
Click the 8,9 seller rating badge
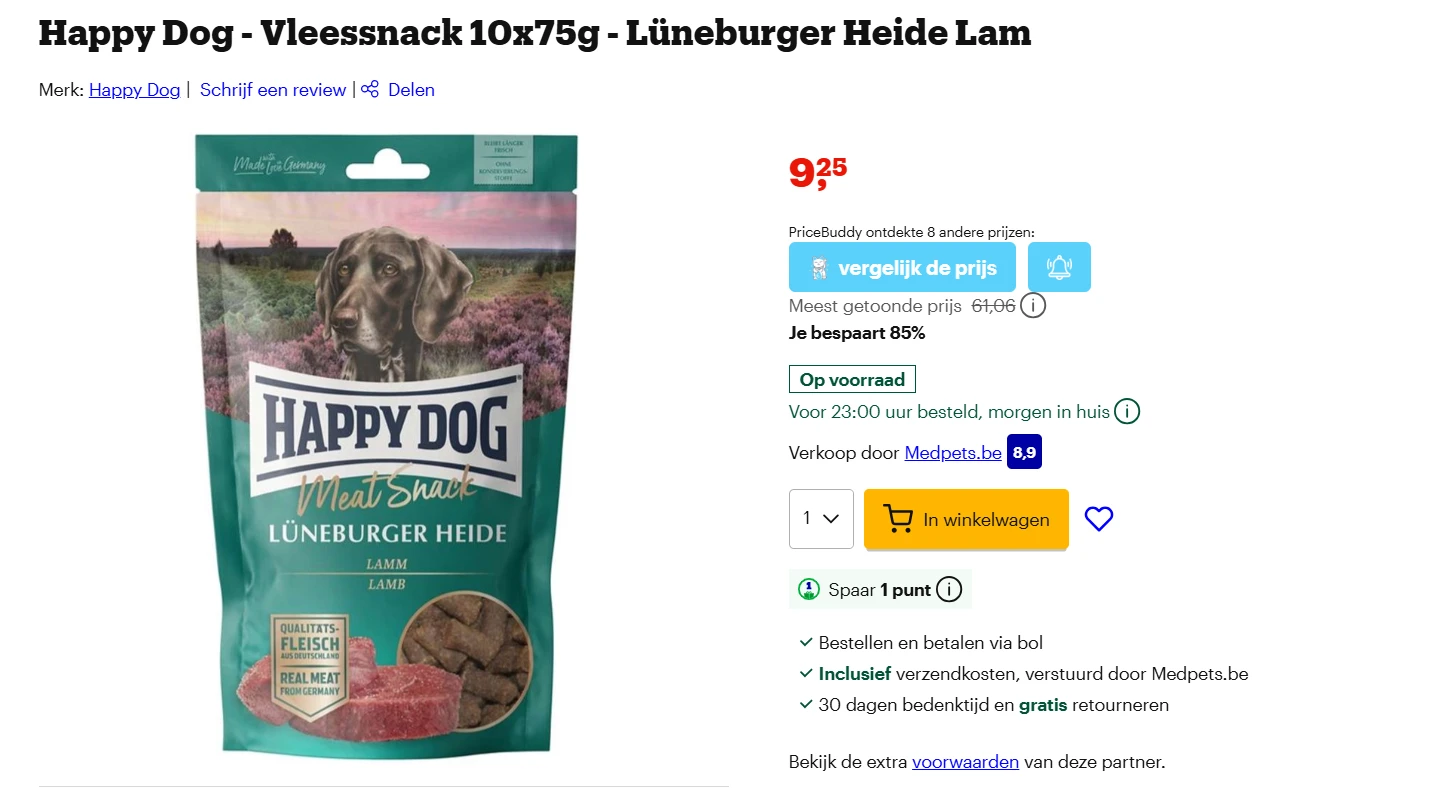coord(1025,452)
